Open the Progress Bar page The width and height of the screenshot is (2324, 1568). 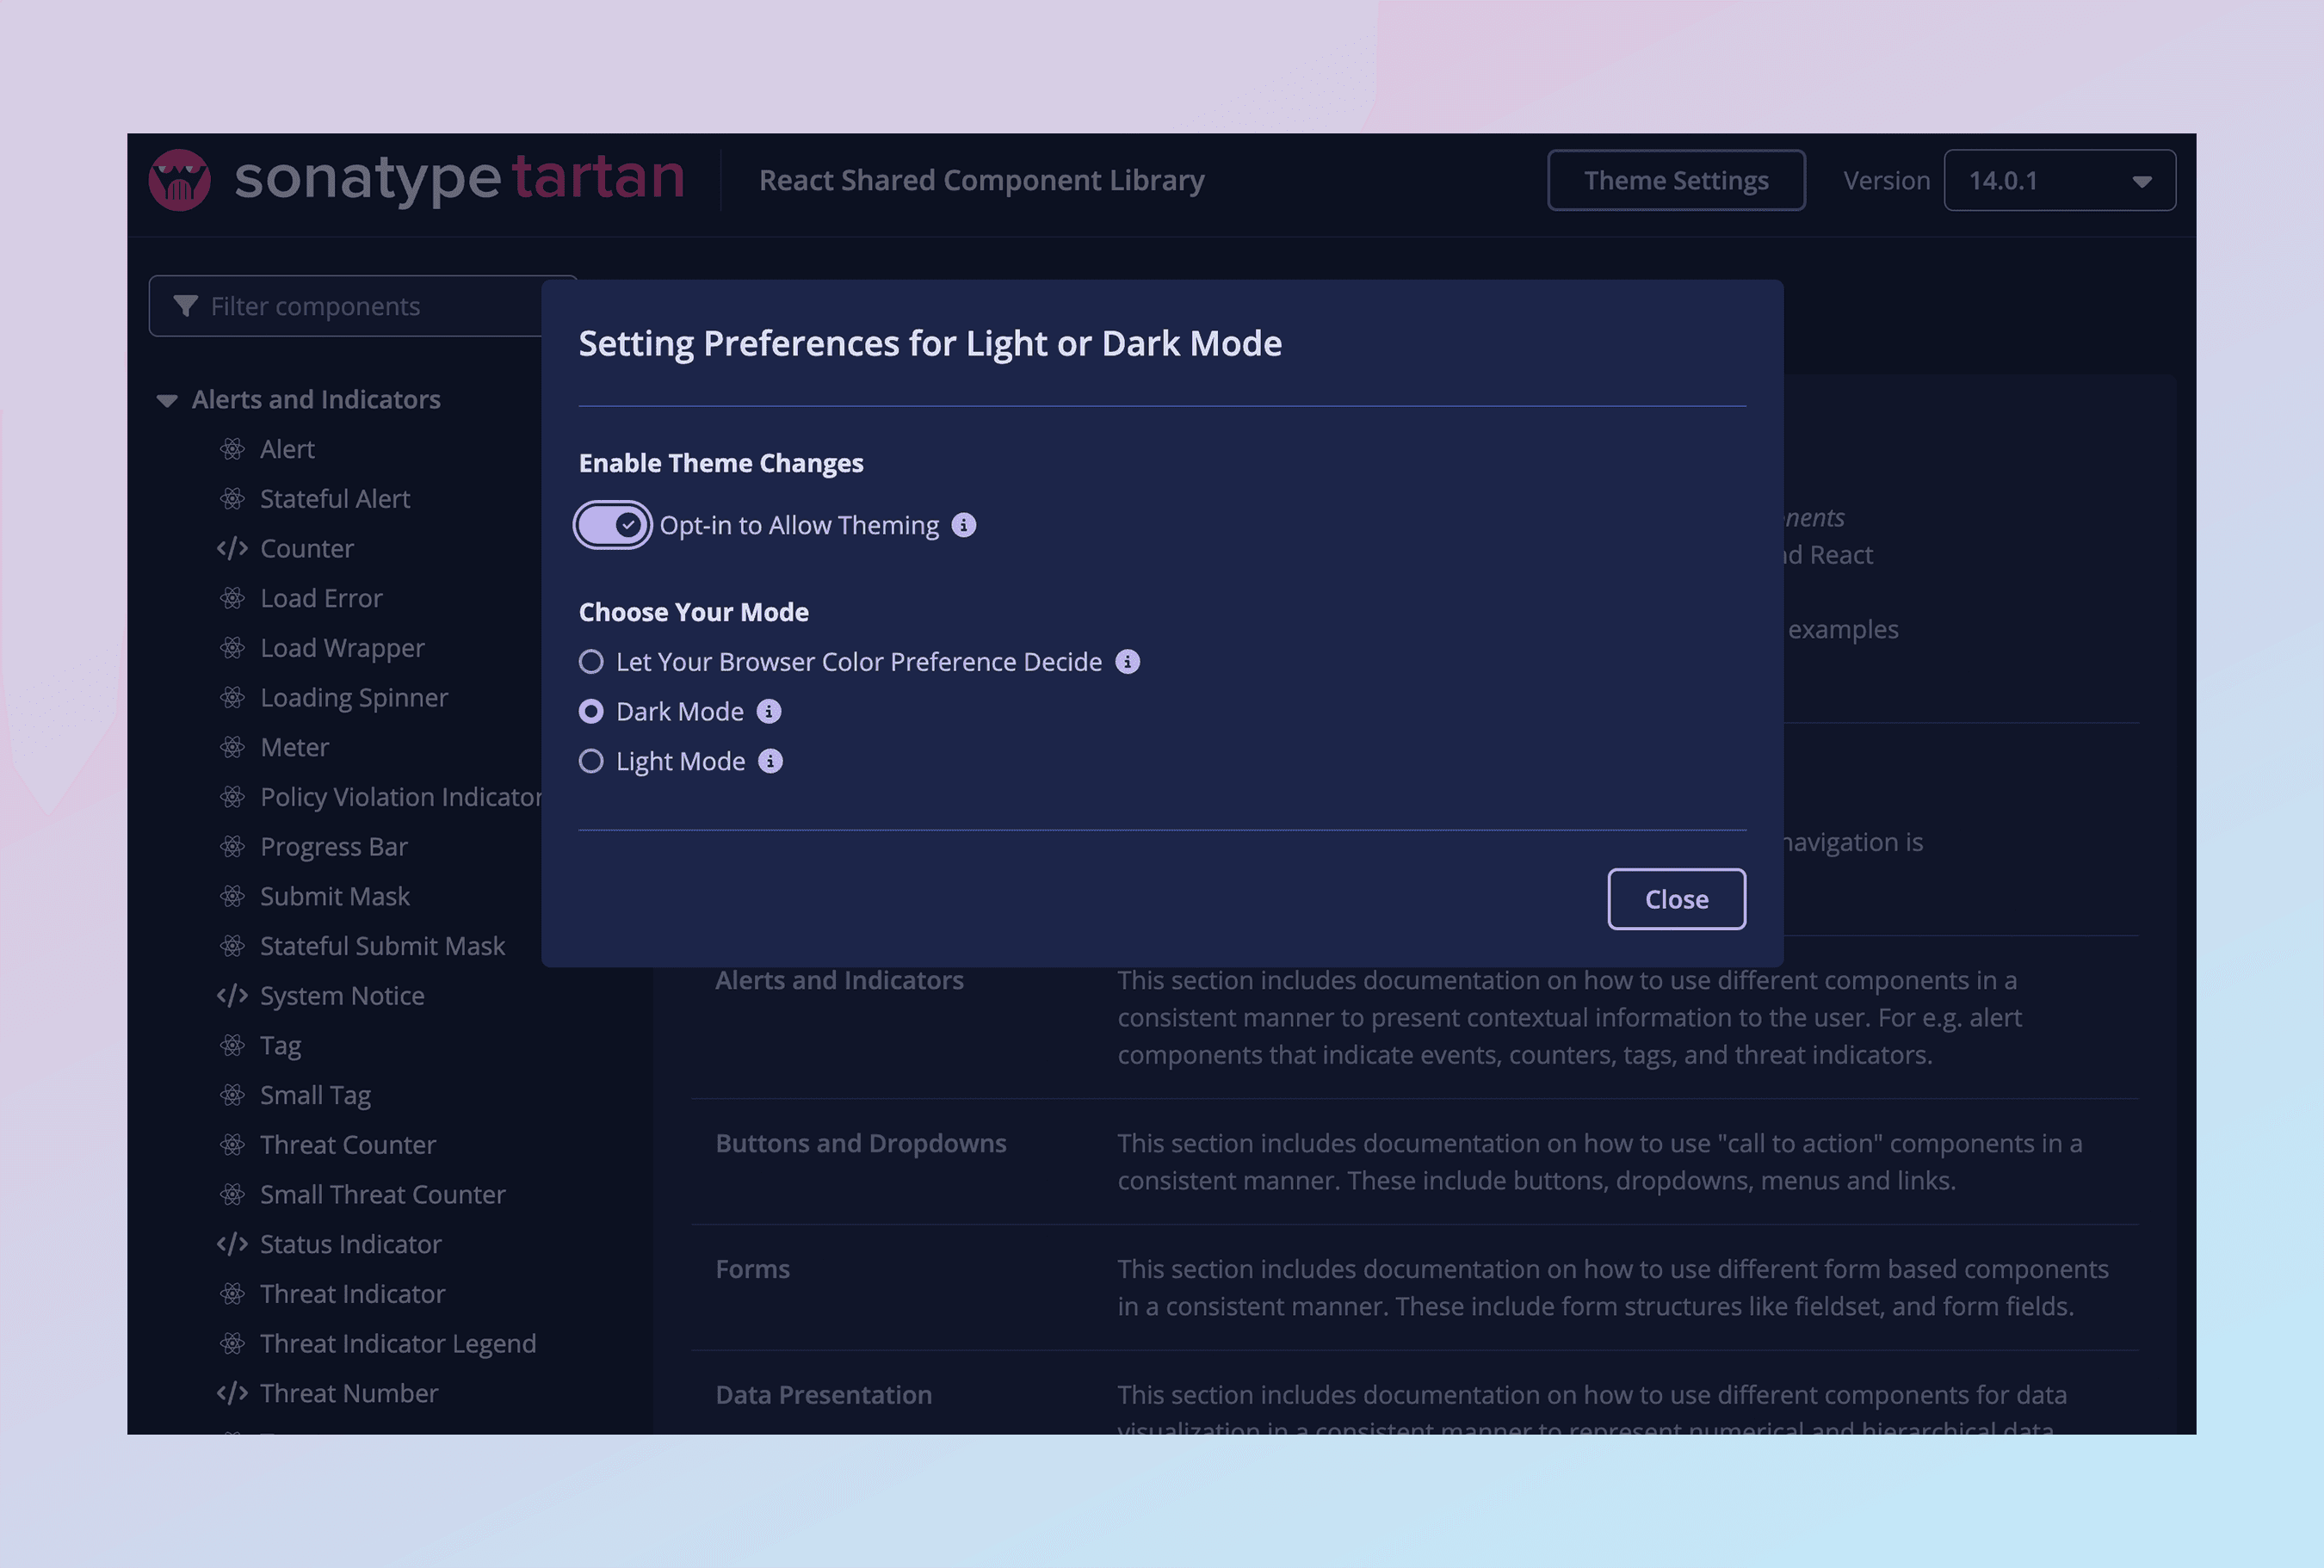coord(334,847)
